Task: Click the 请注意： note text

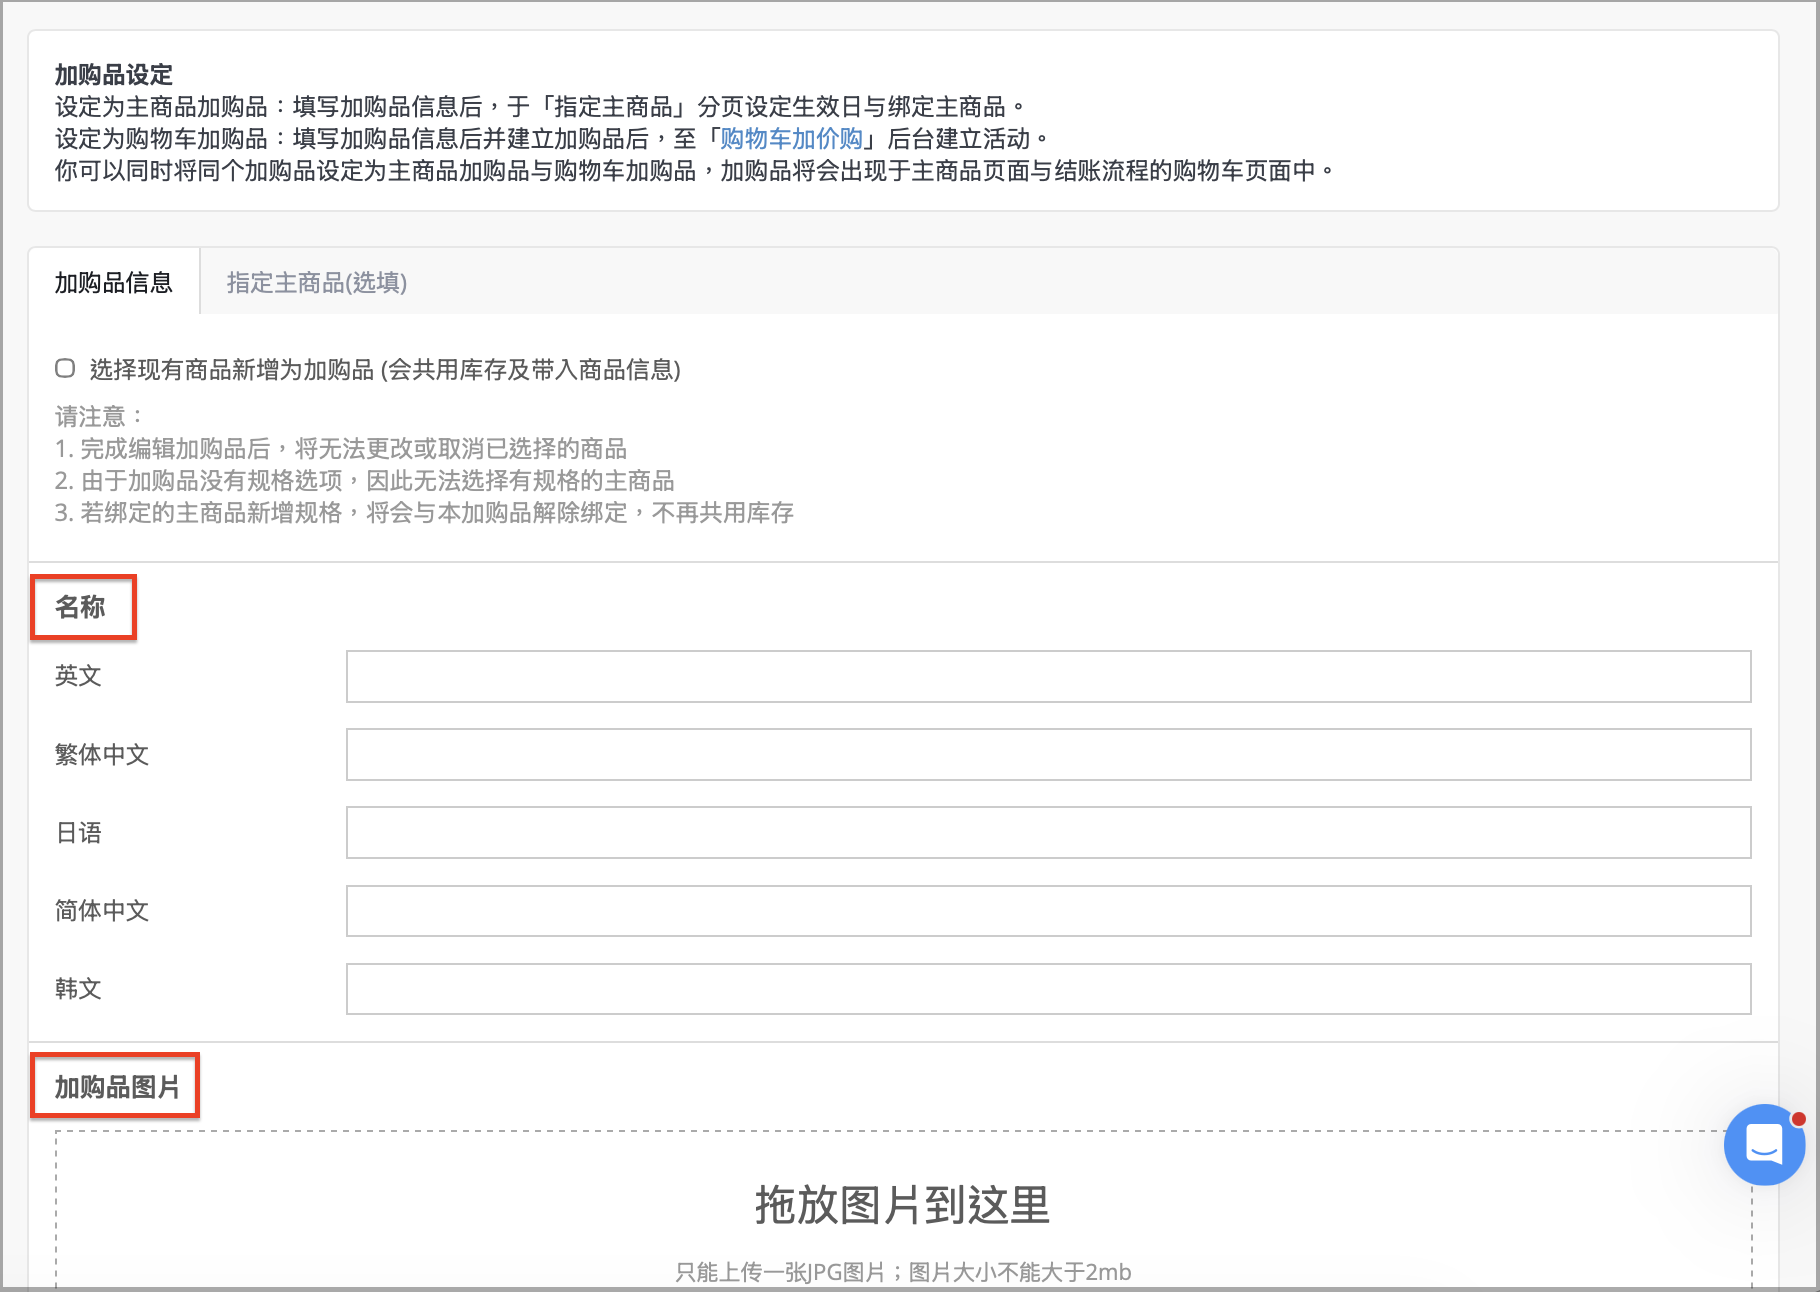Action: (x=99, y=416)
